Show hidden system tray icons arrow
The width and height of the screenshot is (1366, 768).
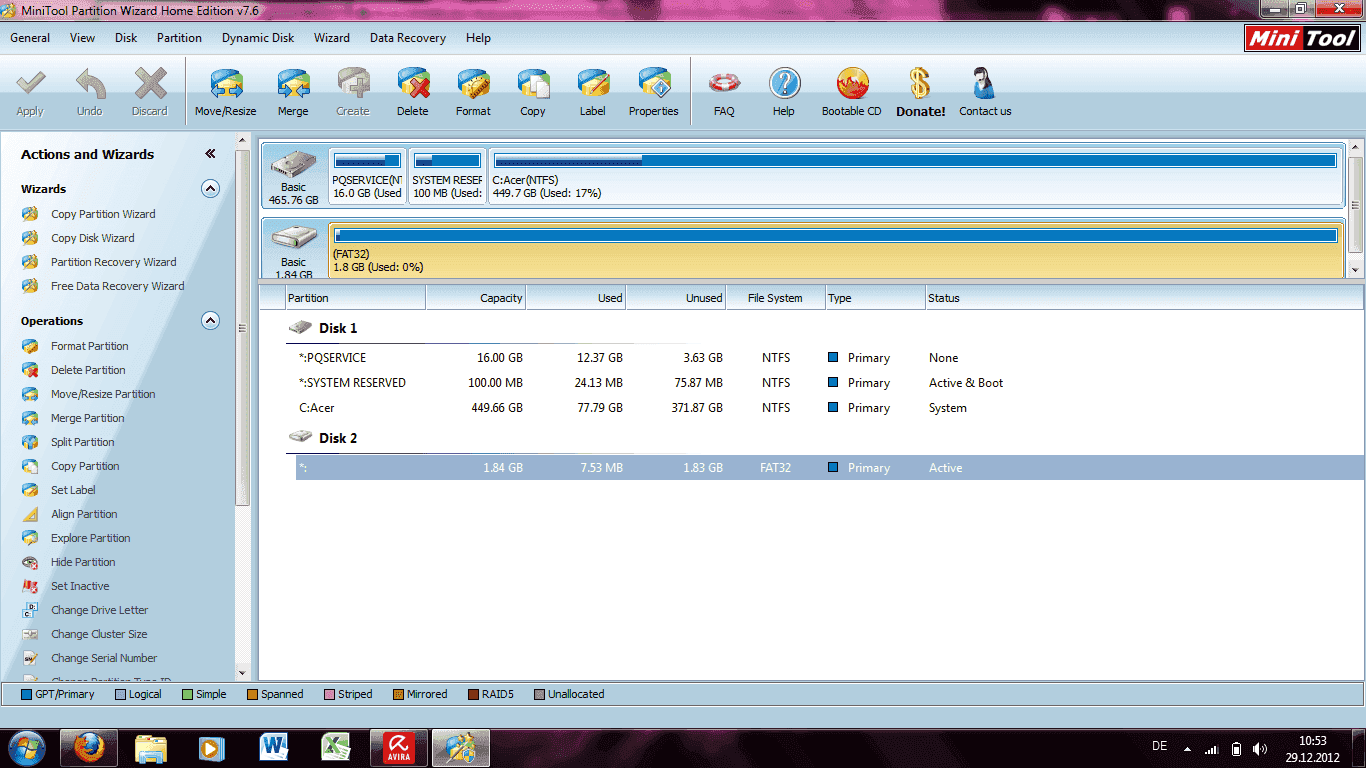tap(1187, 748)
